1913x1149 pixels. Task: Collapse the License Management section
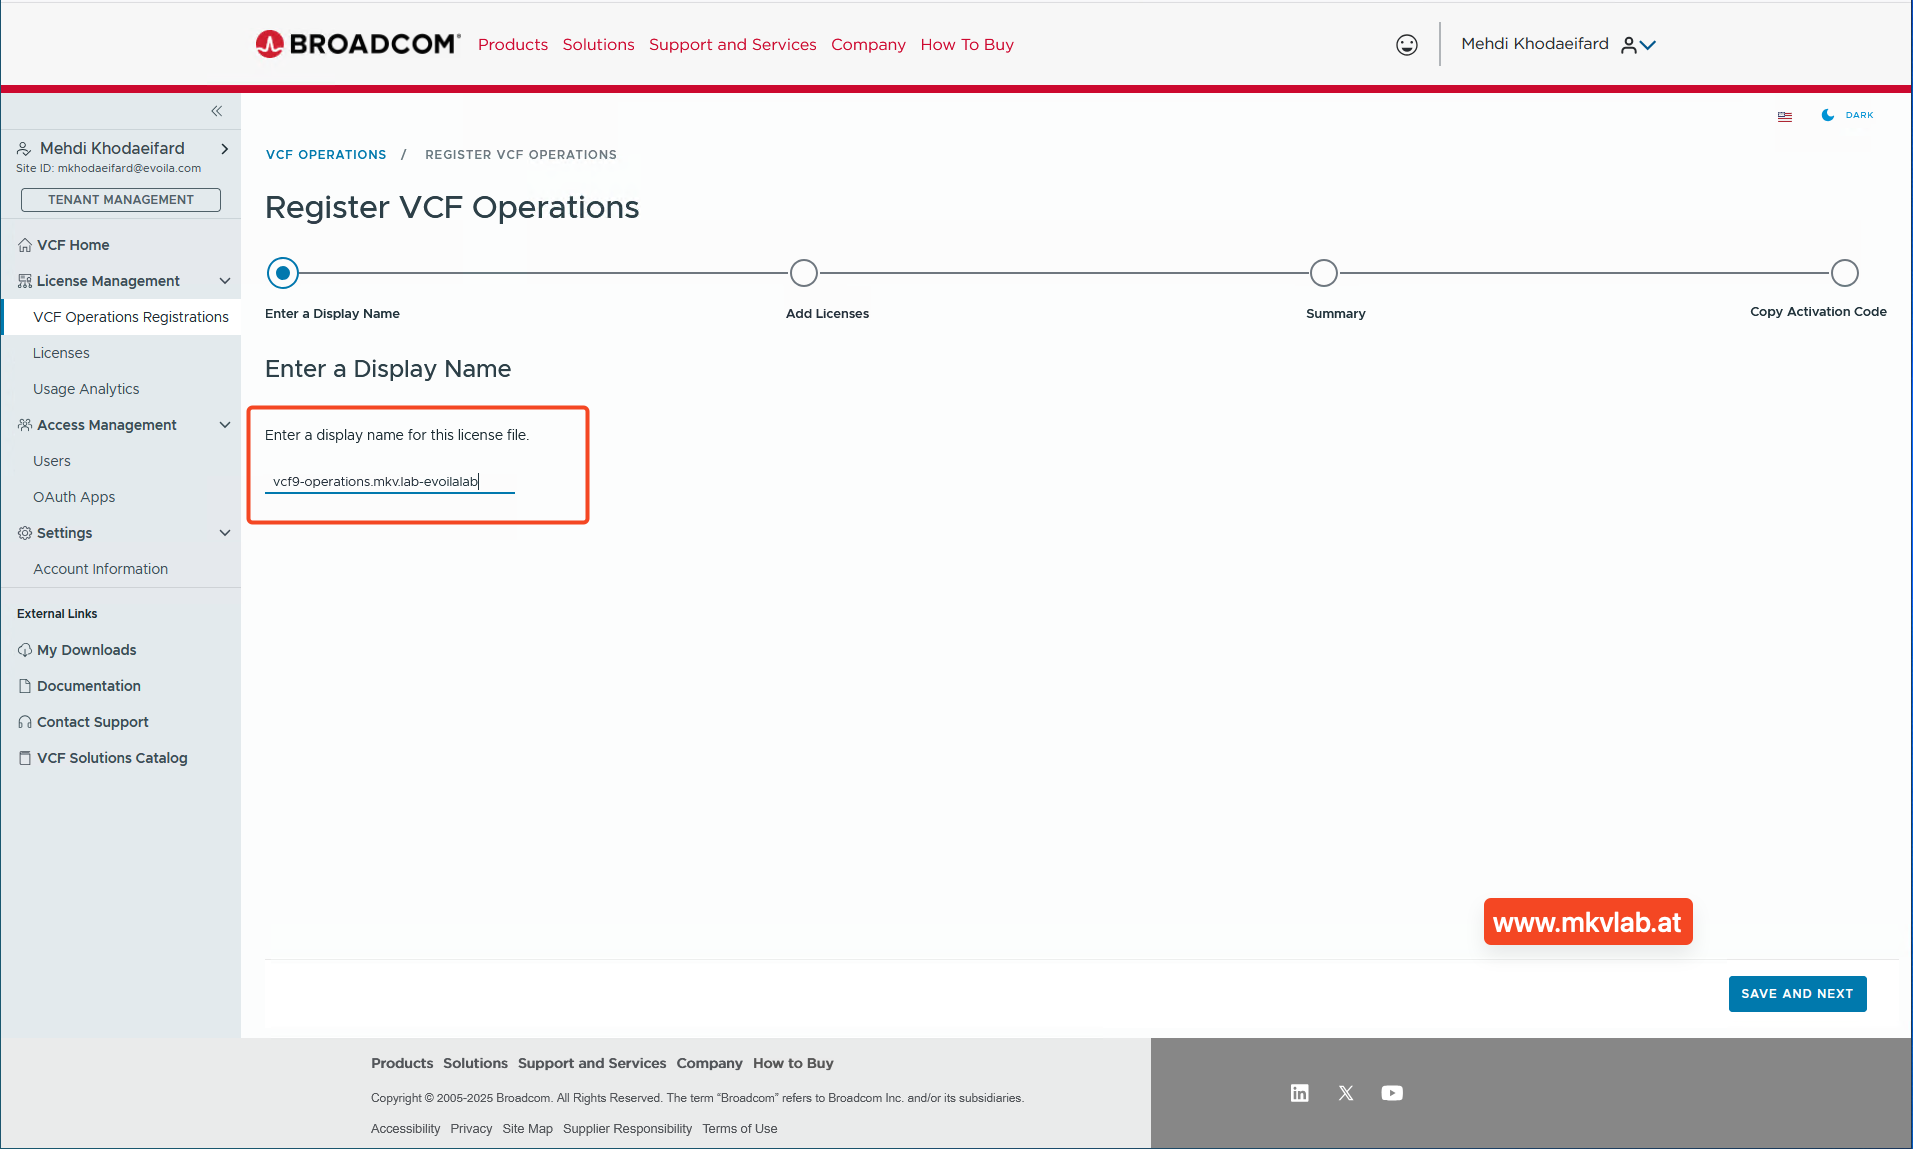coord(225,281)
